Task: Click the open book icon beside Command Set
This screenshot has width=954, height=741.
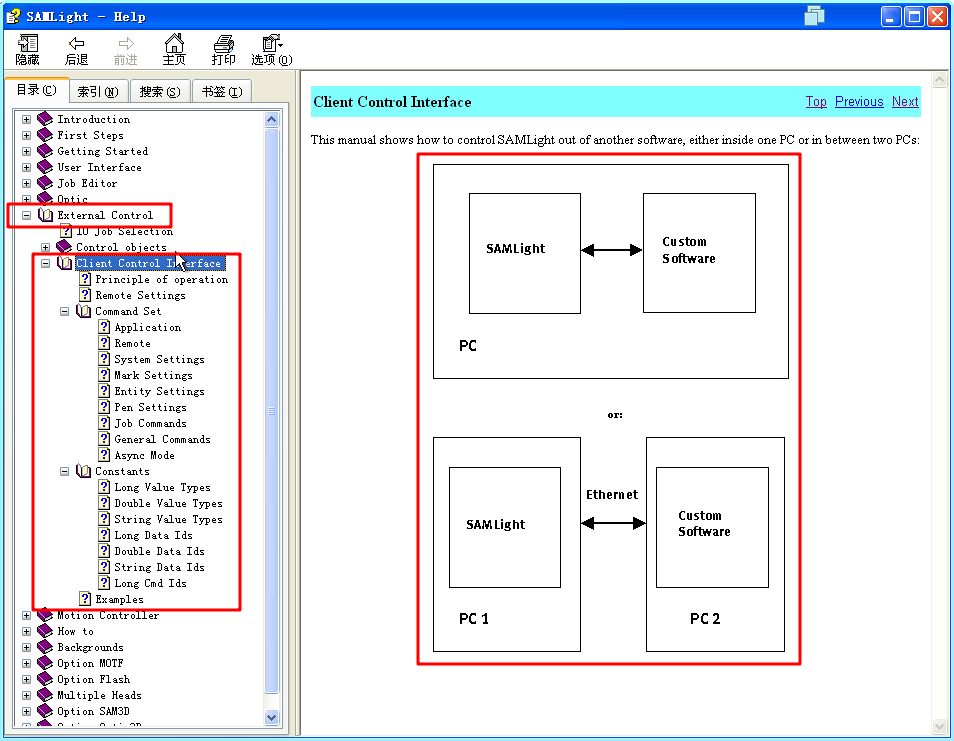Action: 83,311
